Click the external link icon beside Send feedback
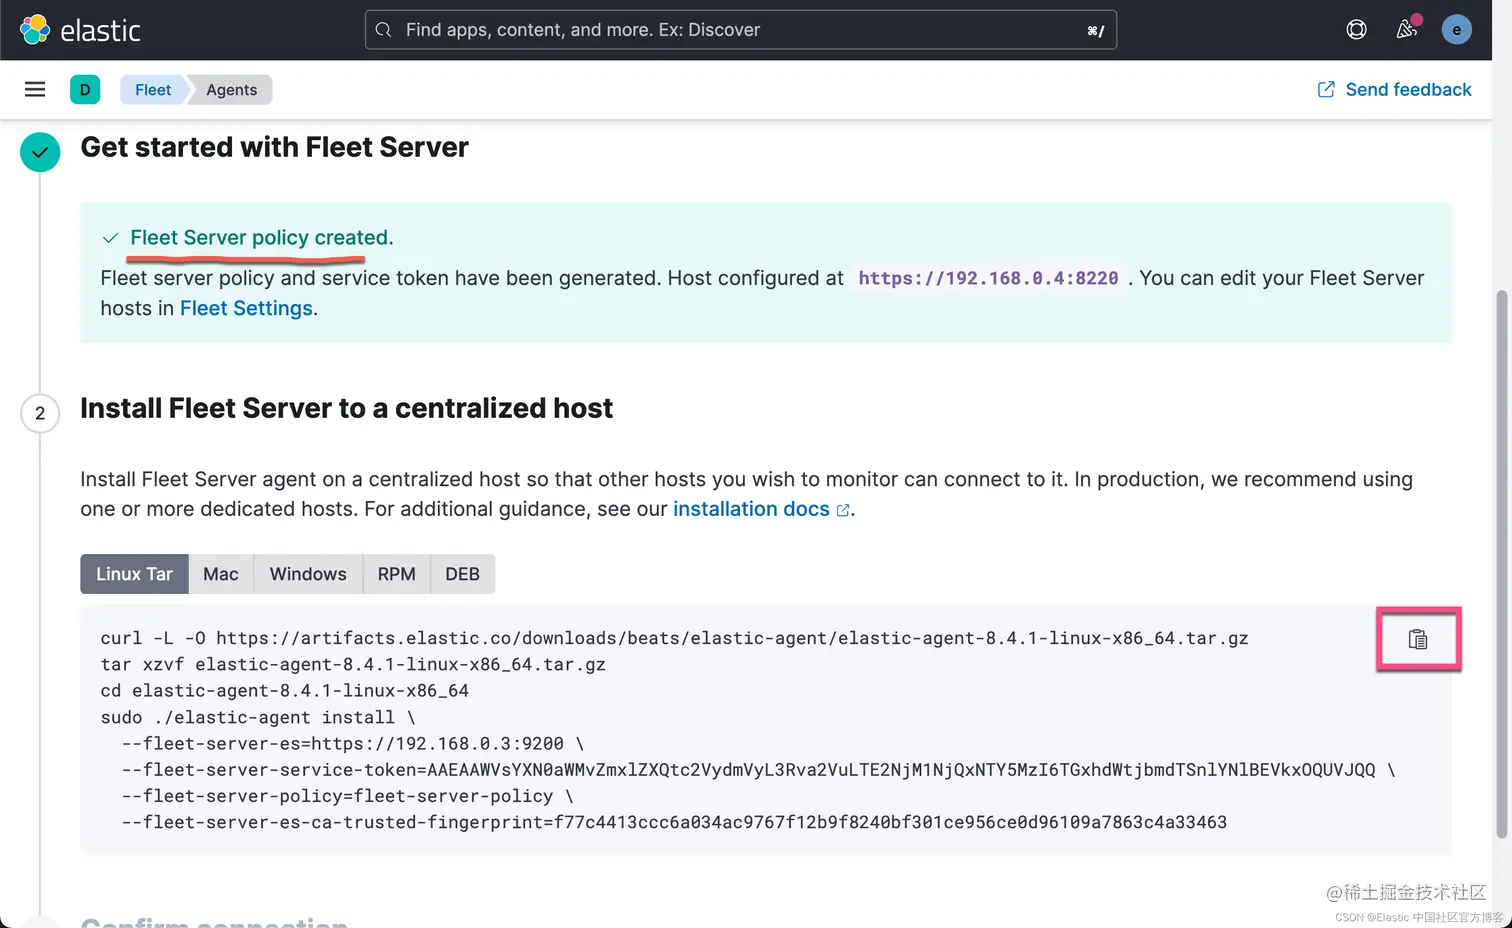This screenshot has height=928, width=1512. [1326, 90]
